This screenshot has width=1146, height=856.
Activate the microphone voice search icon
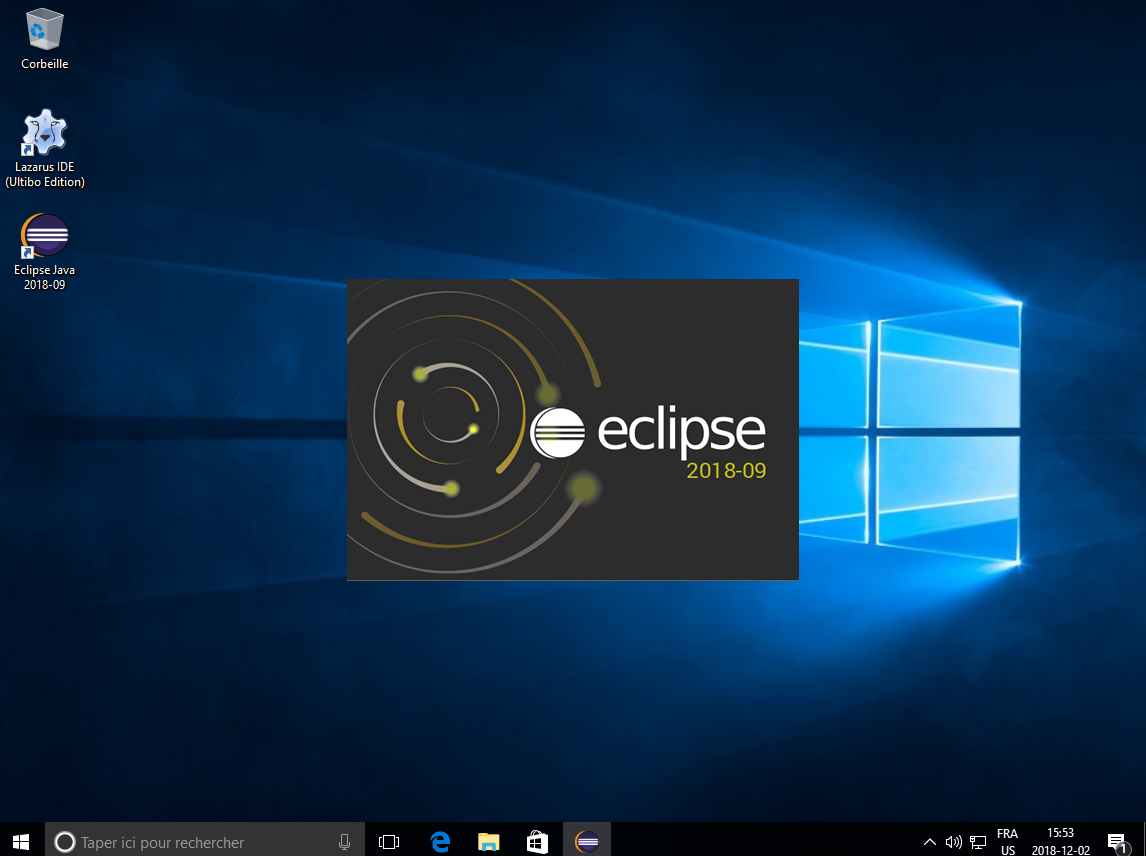click(x=344, y=842)
